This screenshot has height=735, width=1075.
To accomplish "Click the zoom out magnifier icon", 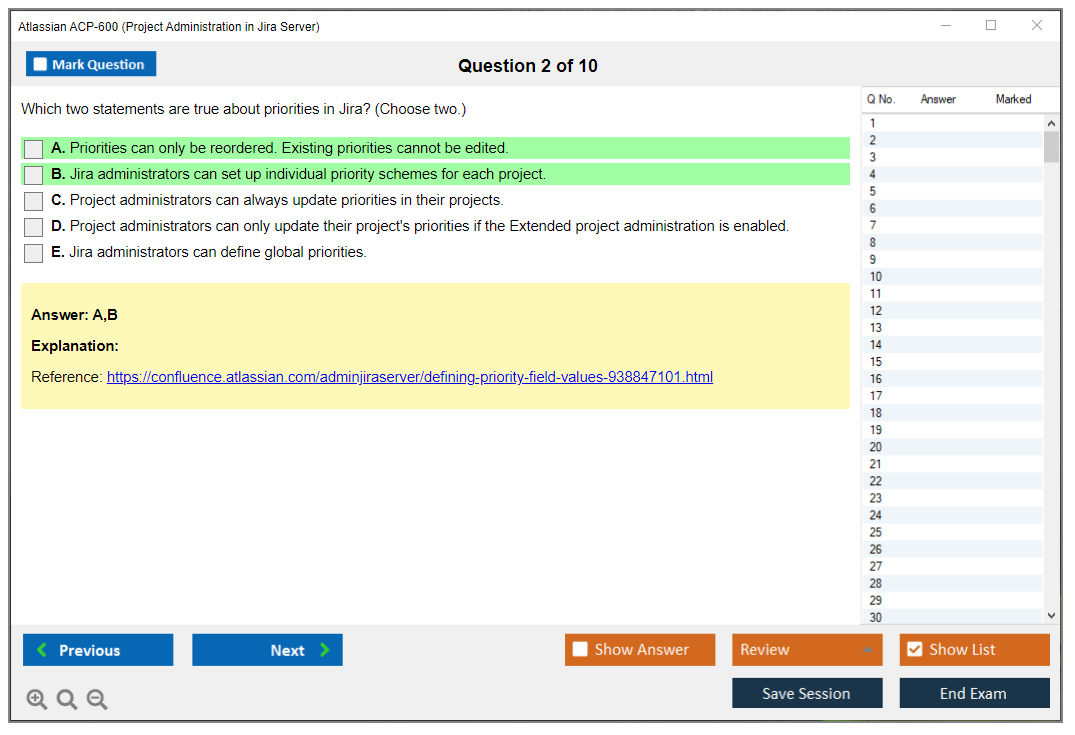I will tap(97, 700).
